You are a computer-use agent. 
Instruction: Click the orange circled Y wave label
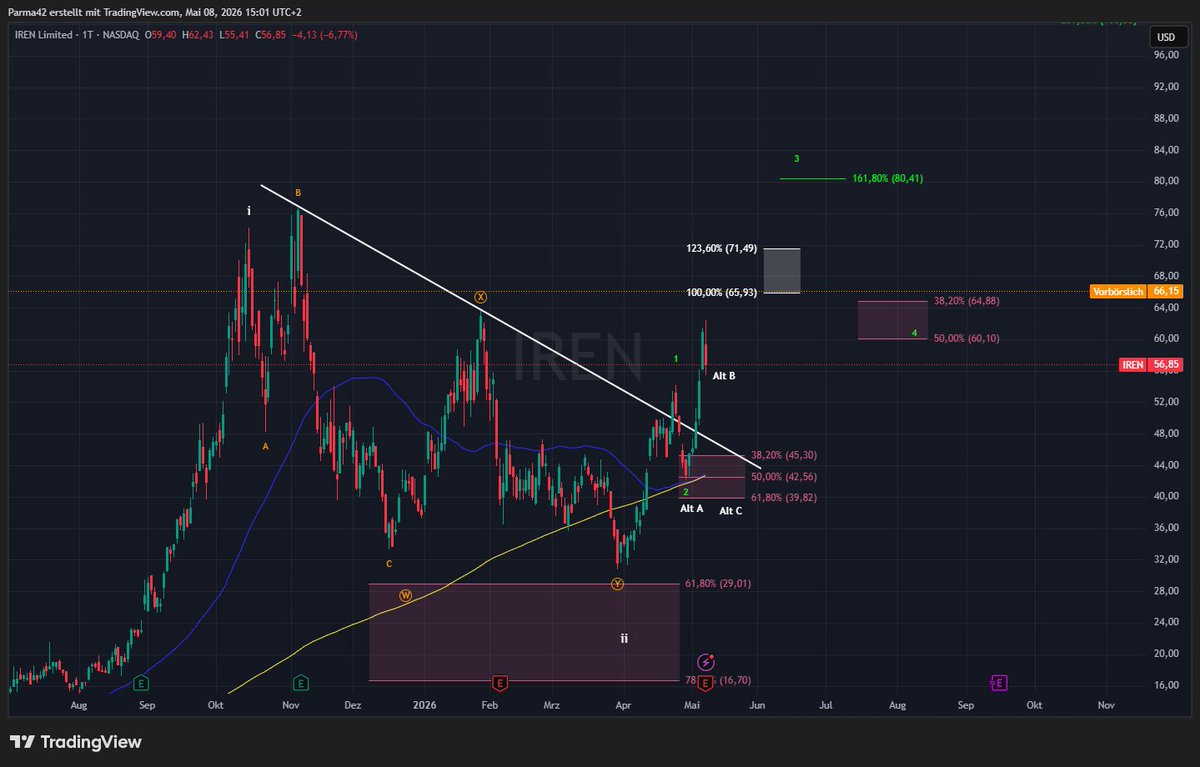(617, 584)
